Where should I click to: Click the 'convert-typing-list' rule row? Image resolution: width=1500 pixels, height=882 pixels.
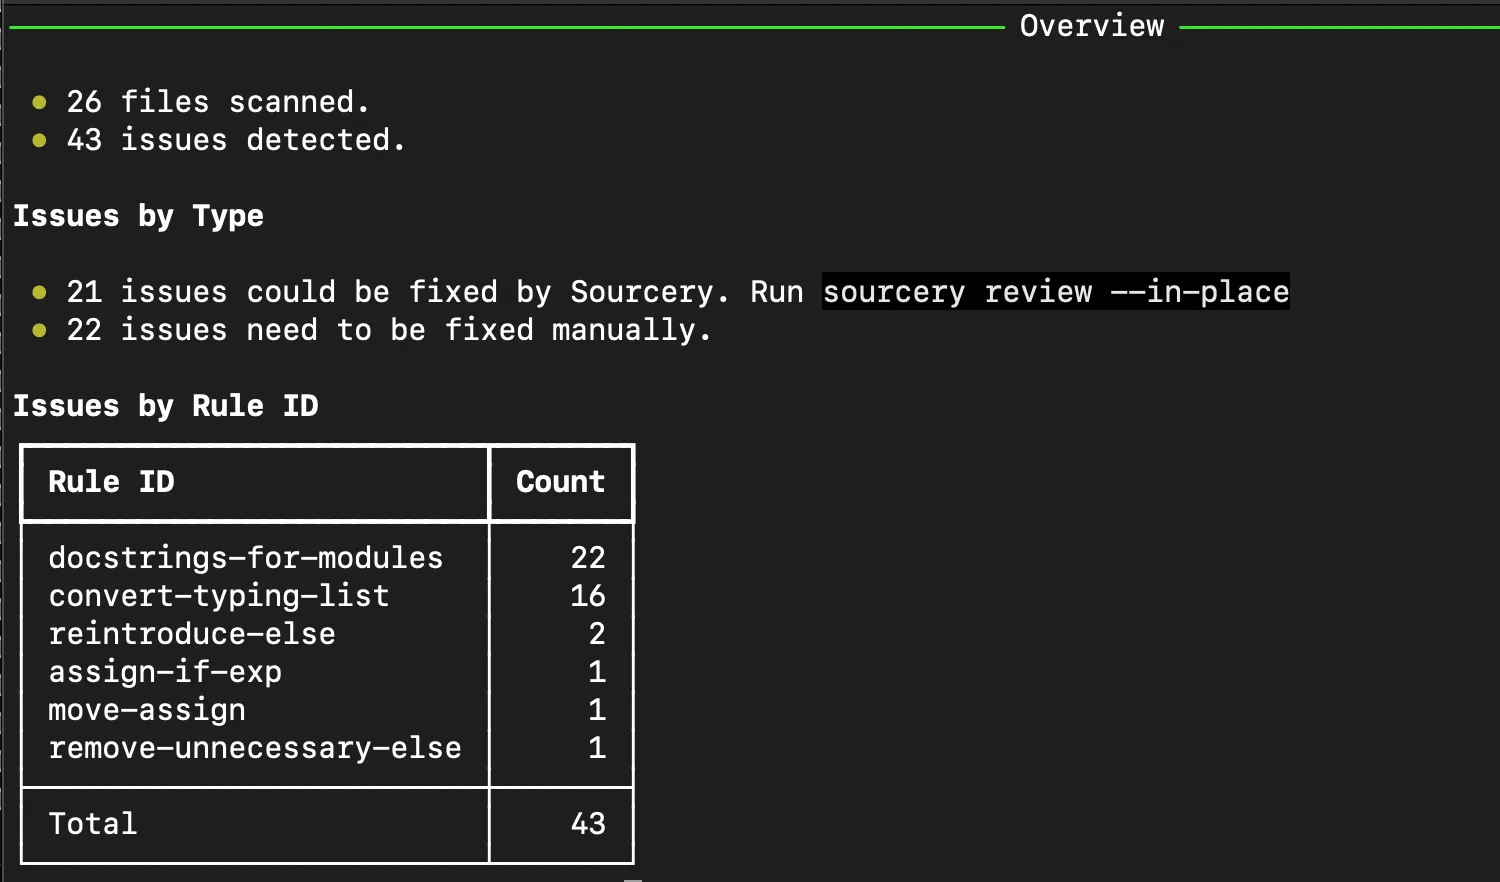coord(219,596)
